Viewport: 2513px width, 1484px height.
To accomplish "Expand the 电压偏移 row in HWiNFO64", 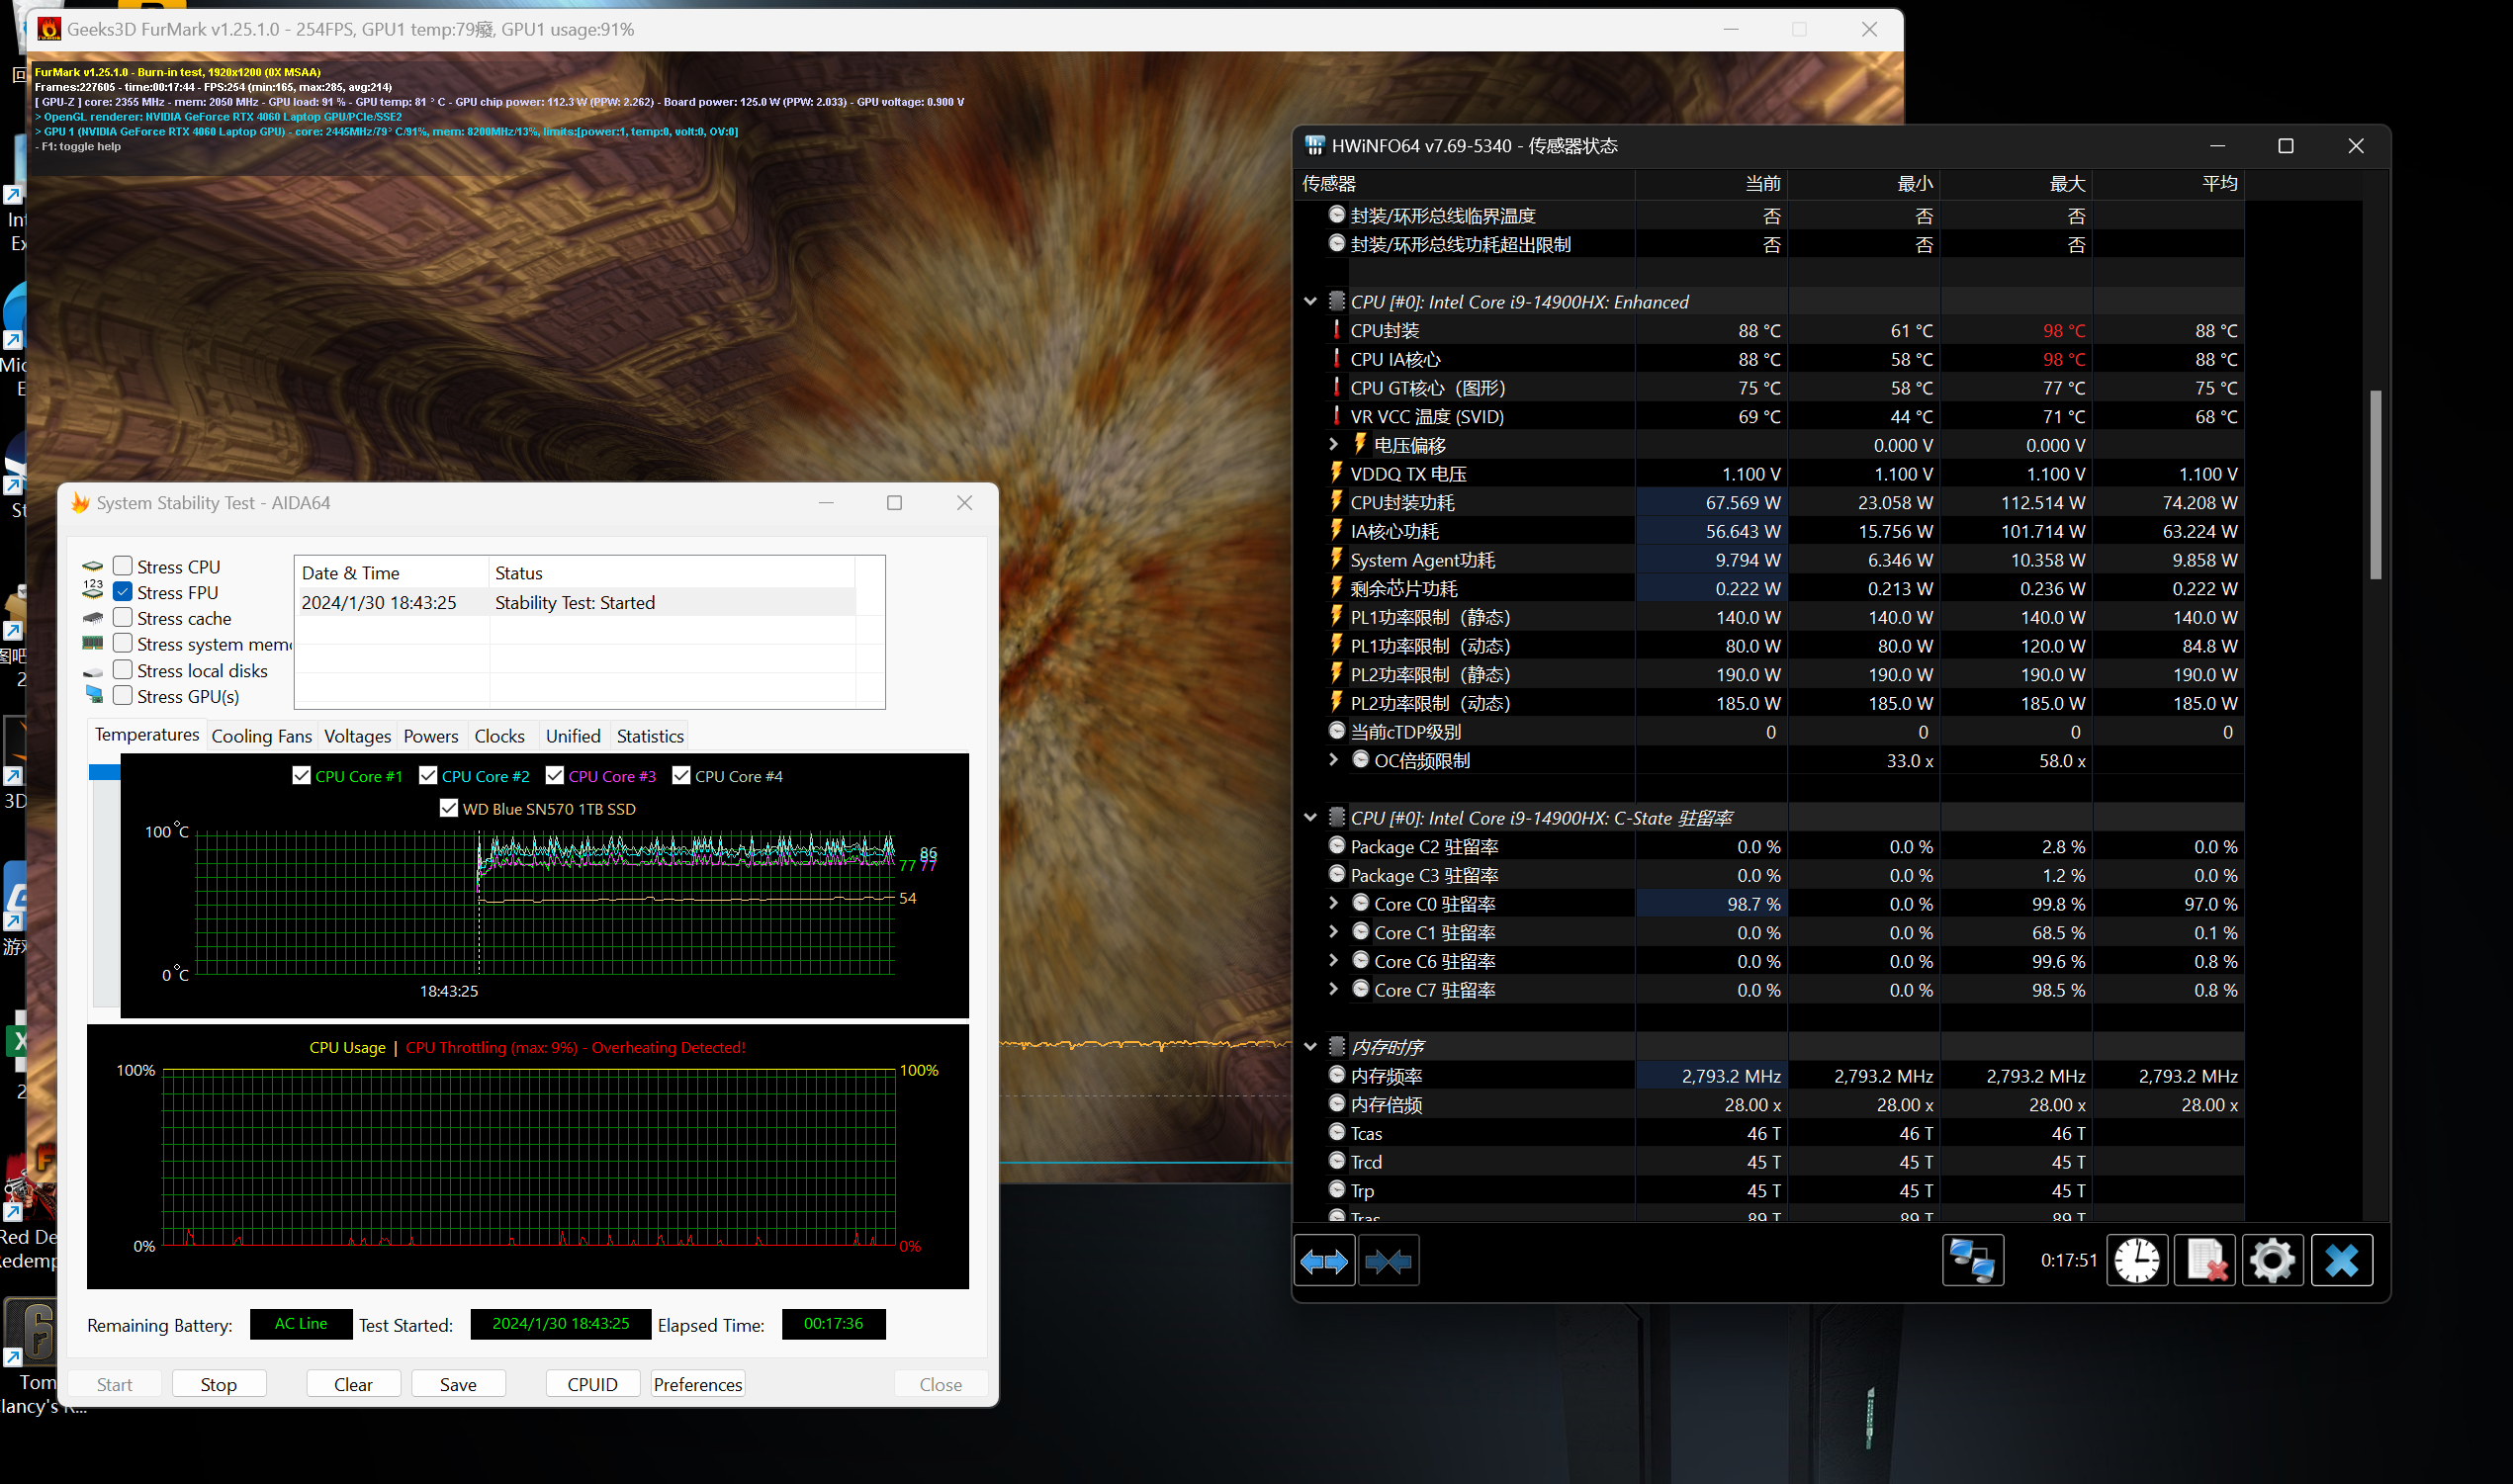I will coord(1314,445).
